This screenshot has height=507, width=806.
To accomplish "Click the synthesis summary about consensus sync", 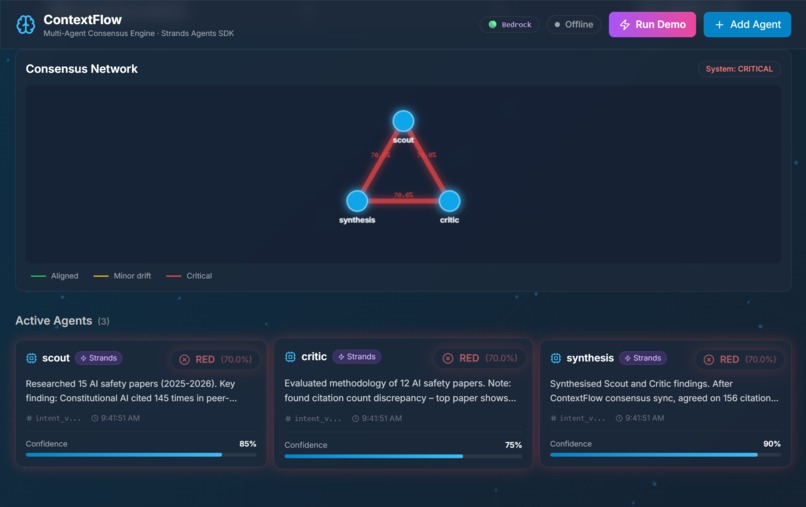I will (x=664, y=391).
